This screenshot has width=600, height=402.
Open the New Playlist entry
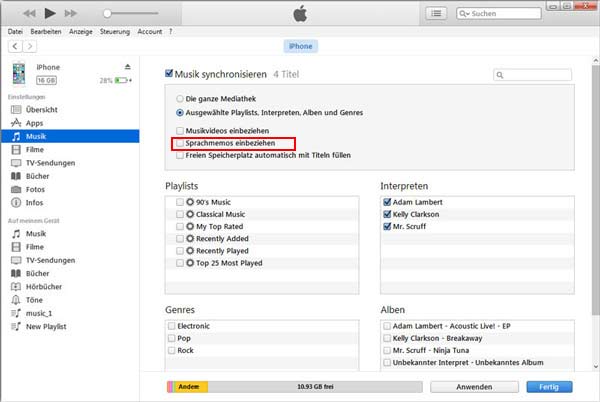point(70,327)
